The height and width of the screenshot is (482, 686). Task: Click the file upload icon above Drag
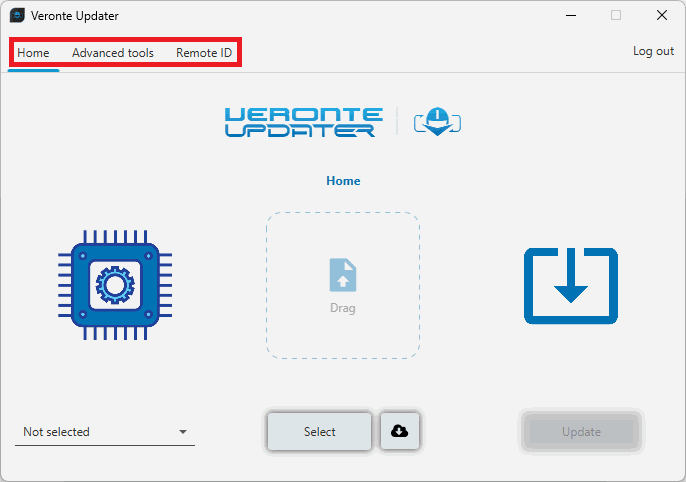343,275
